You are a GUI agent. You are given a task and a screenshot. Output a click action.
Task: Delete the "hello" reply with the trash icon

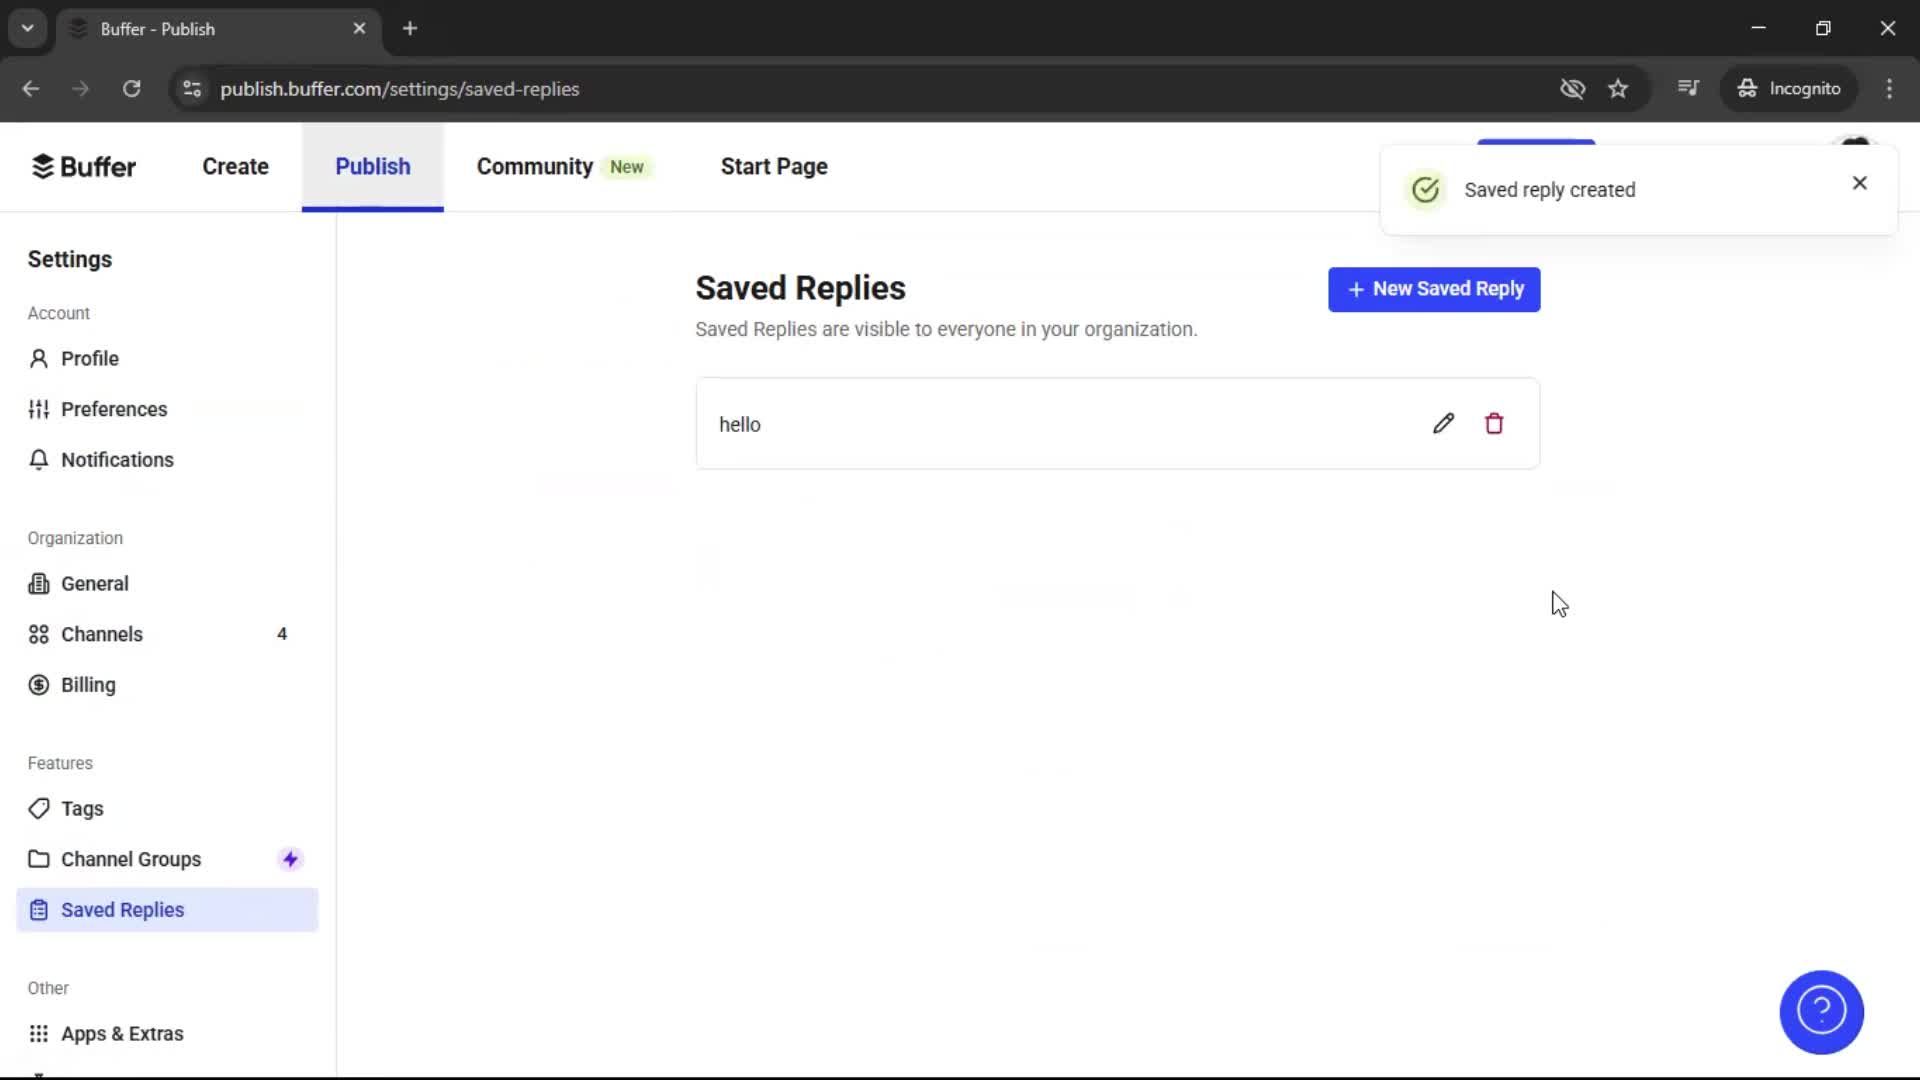click(x=1493, y=423)
